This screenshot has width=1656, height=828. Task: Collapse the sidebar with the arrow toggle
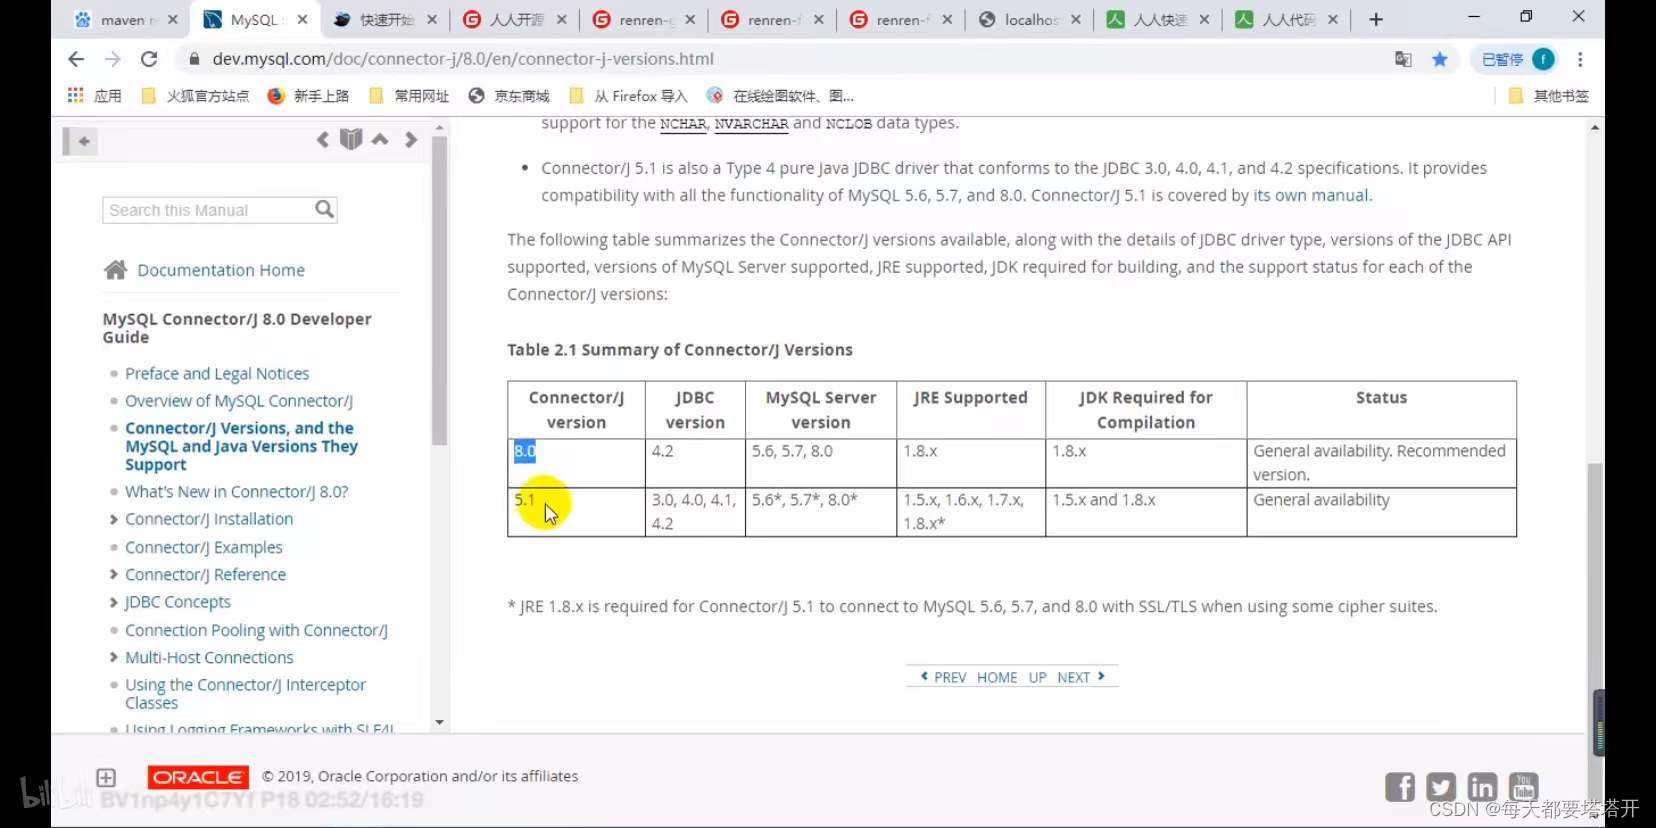[80, 141]
